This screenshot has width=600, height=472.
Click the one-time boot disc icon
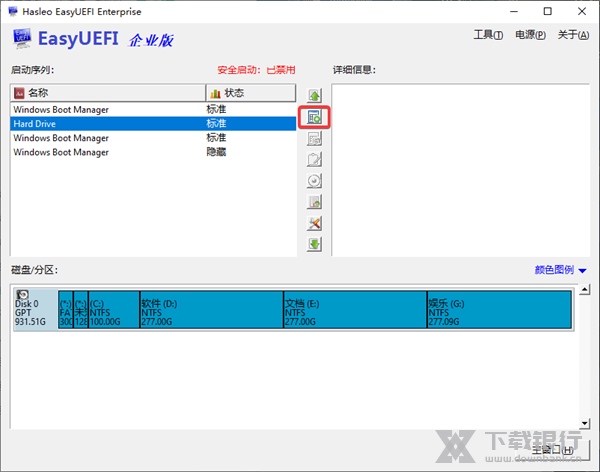point(314,181)
